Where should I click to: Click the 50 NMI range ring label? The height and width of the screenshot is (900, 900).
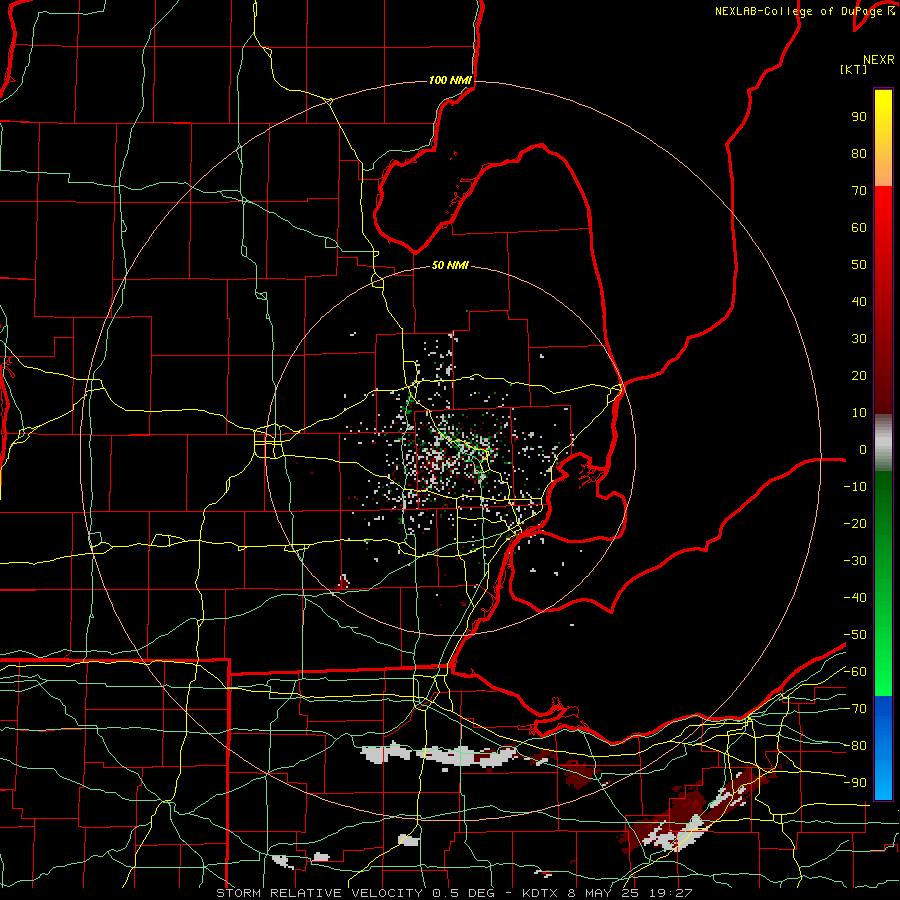tap(450, 265)
